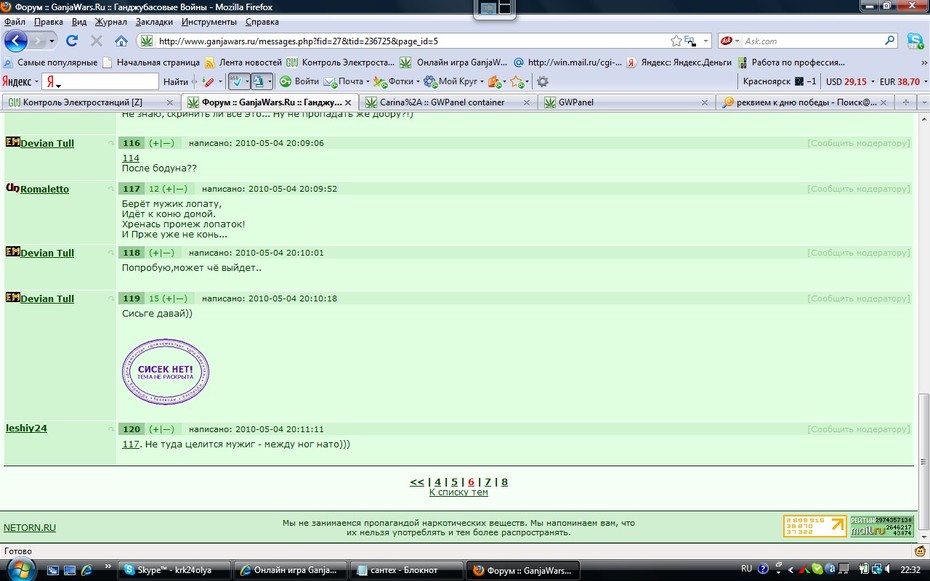
Task: Click the Yandex bar page translate icon
Action: coord(258,81)
